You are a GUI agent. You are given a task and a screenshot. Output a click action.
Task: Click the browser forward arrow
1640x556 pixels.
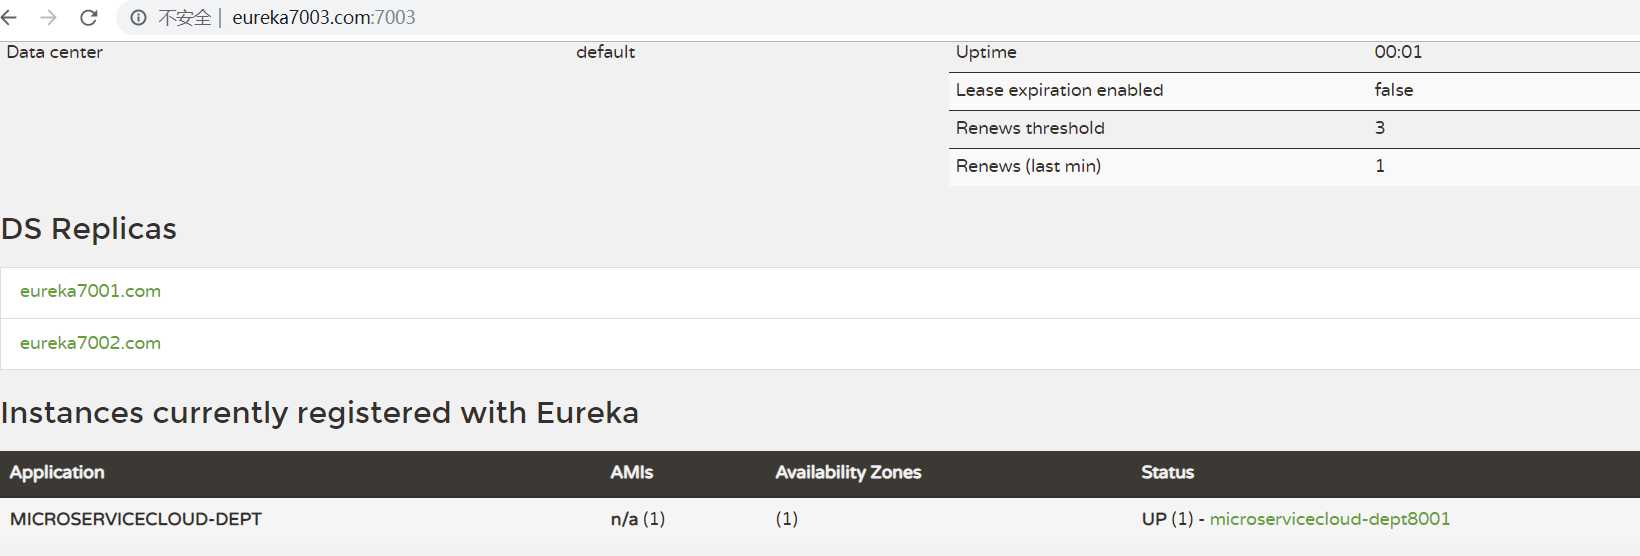click(x=48, y=17)
